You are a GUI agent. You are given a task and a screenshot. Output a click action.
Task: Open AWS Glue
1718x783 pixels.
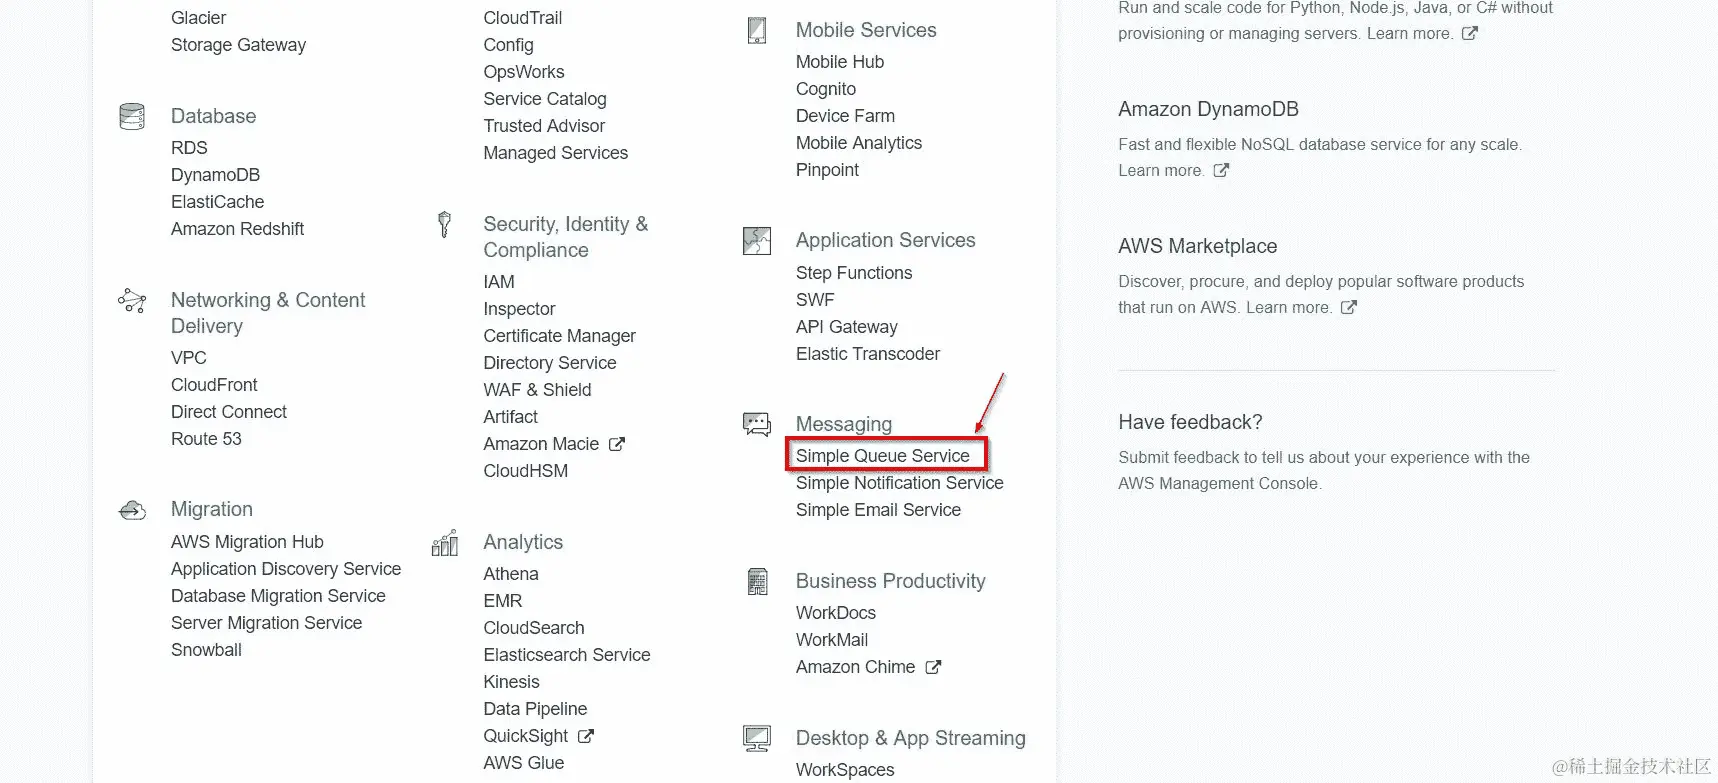coord(524,763)
